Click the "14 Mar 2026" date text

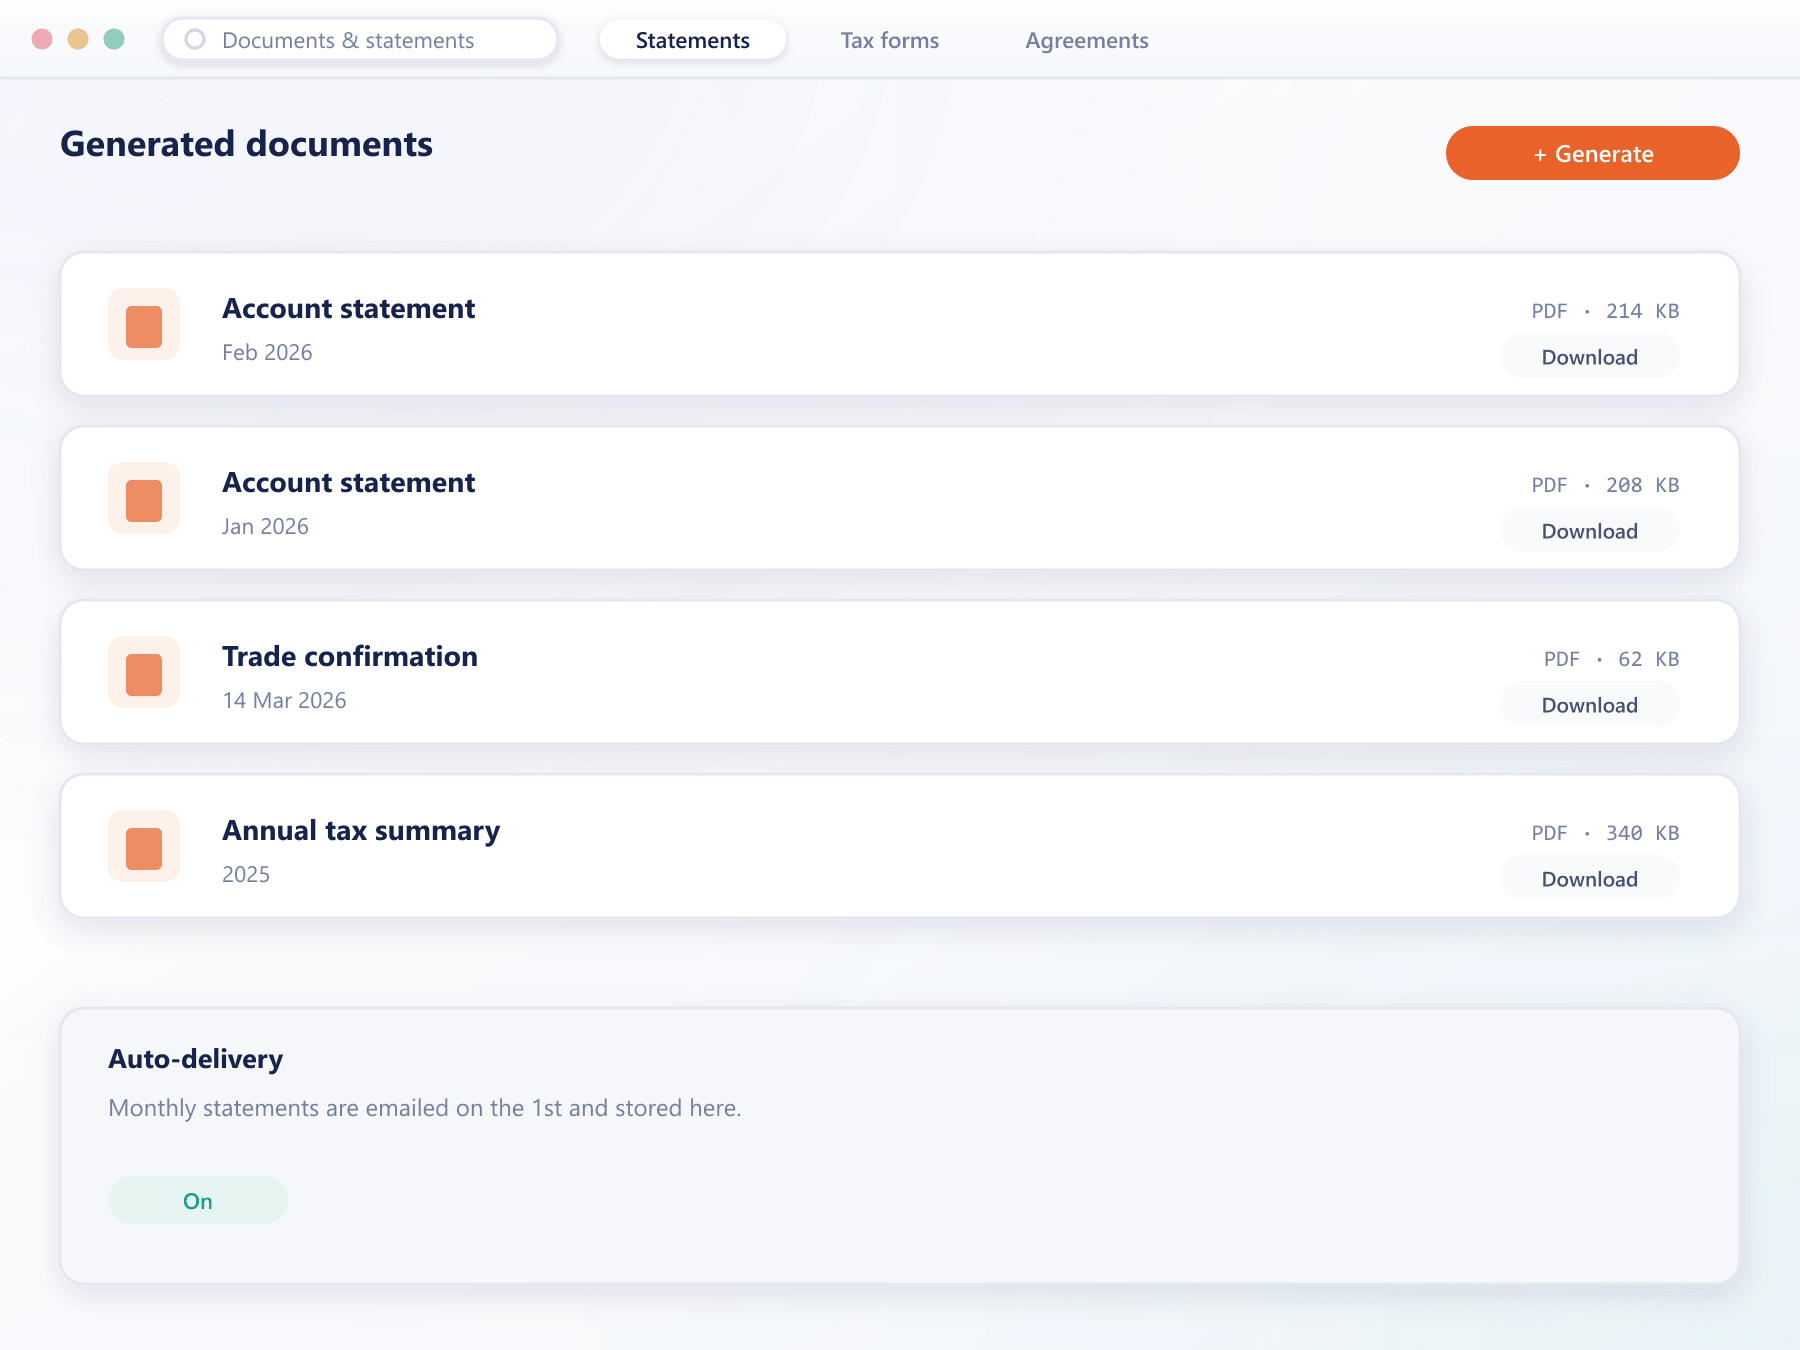click(284, 700)
